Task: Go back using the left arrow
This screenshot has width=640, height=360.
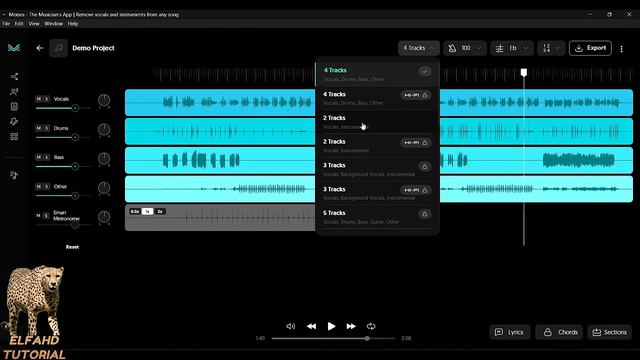Action: [40, 48]
